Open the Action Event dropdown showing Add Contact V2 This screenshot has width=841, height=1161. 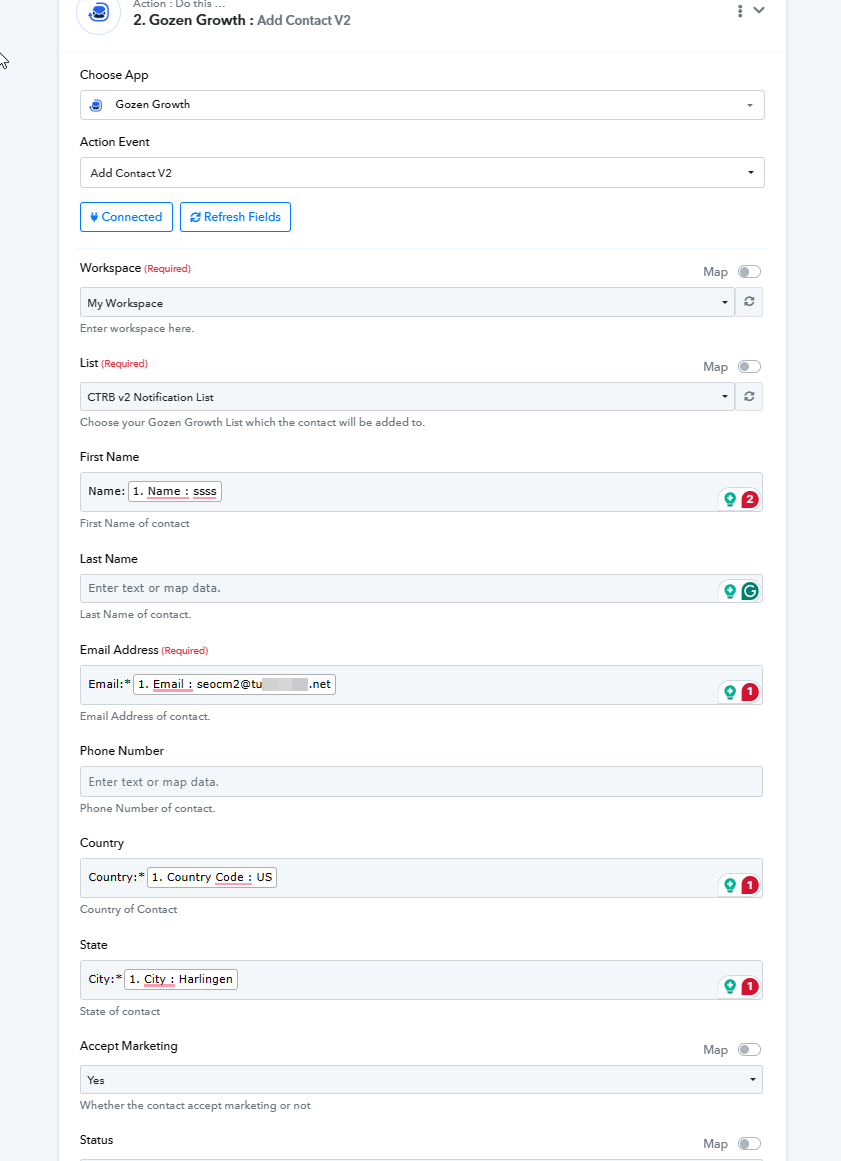coord(422,173)
